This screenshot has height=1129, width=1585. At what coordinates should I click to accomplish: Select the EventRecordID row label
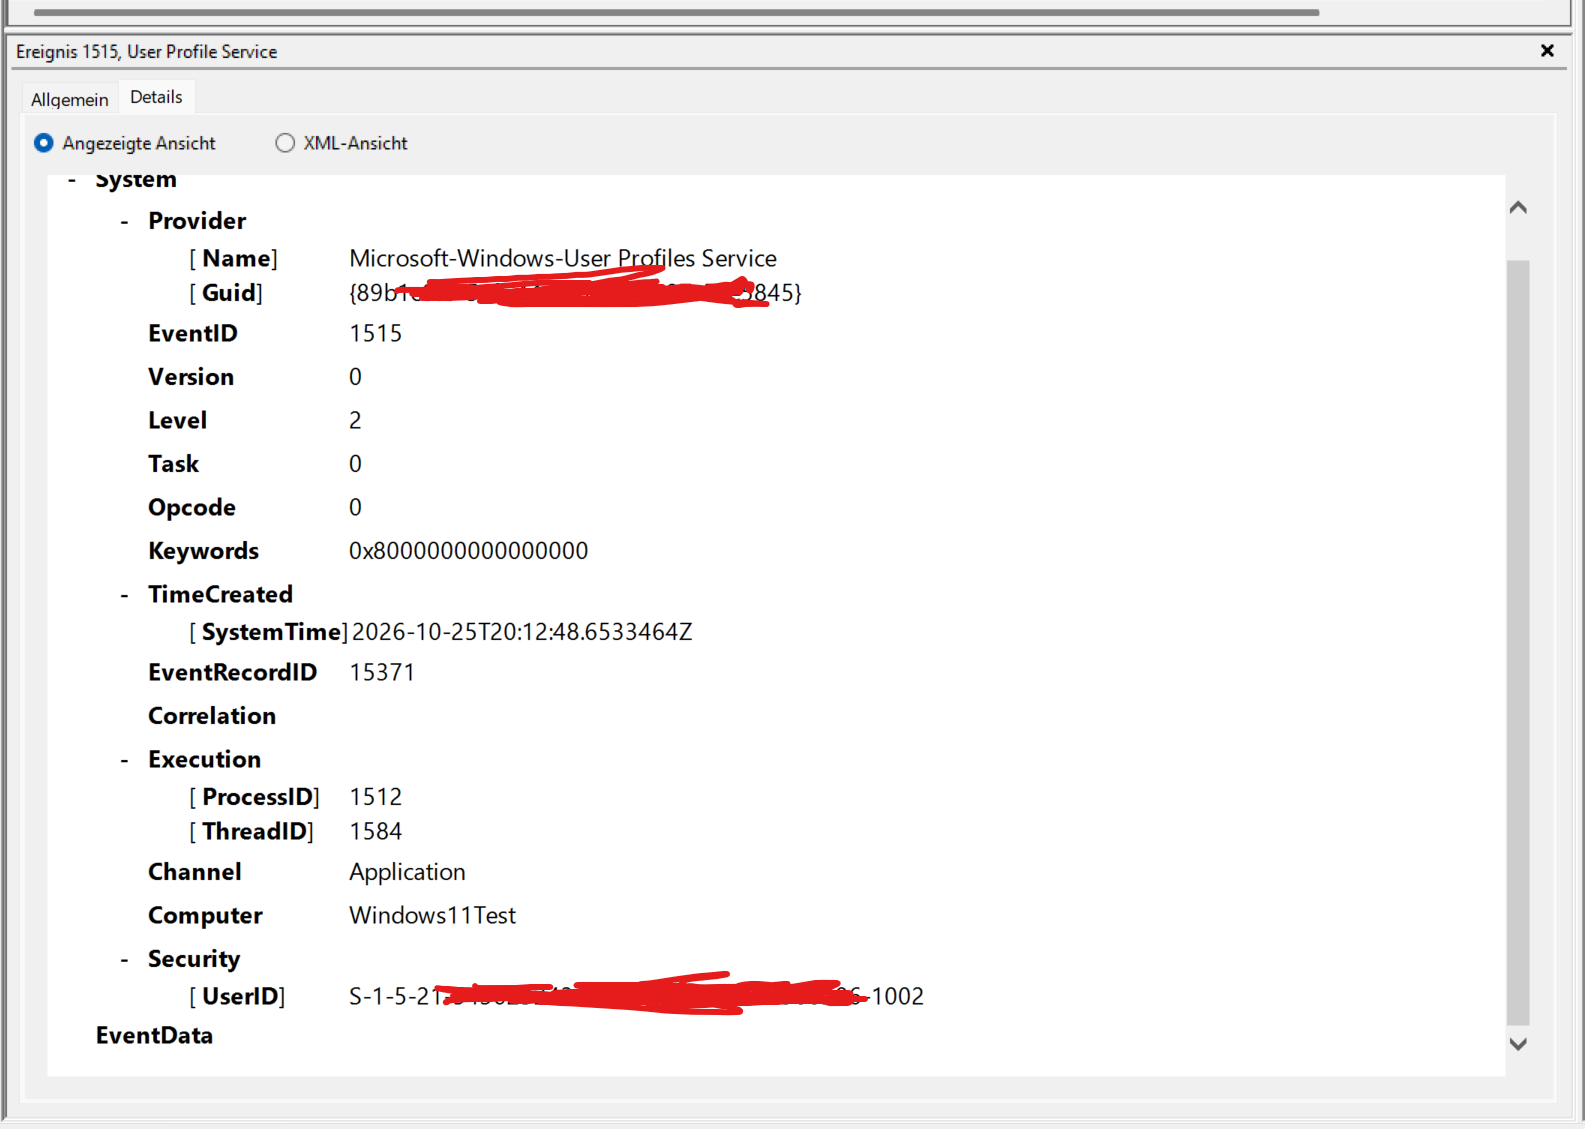(x=232, y=672)
